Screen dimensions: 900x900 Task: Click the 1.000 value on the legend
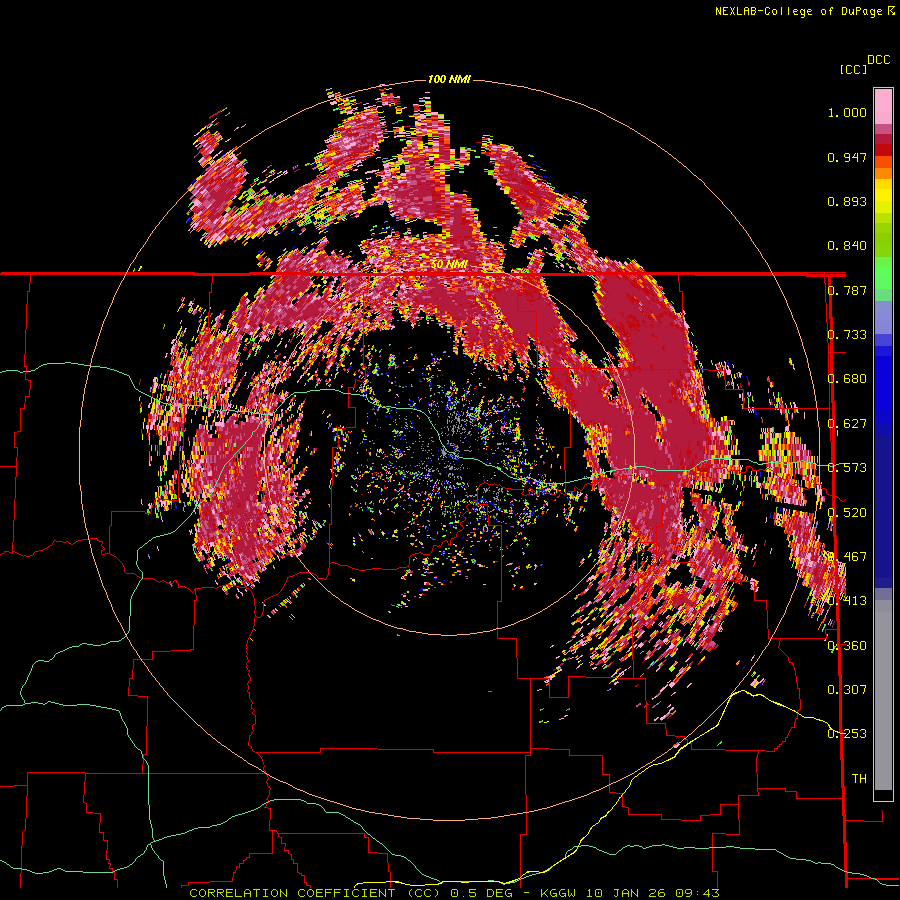(847, 112)
